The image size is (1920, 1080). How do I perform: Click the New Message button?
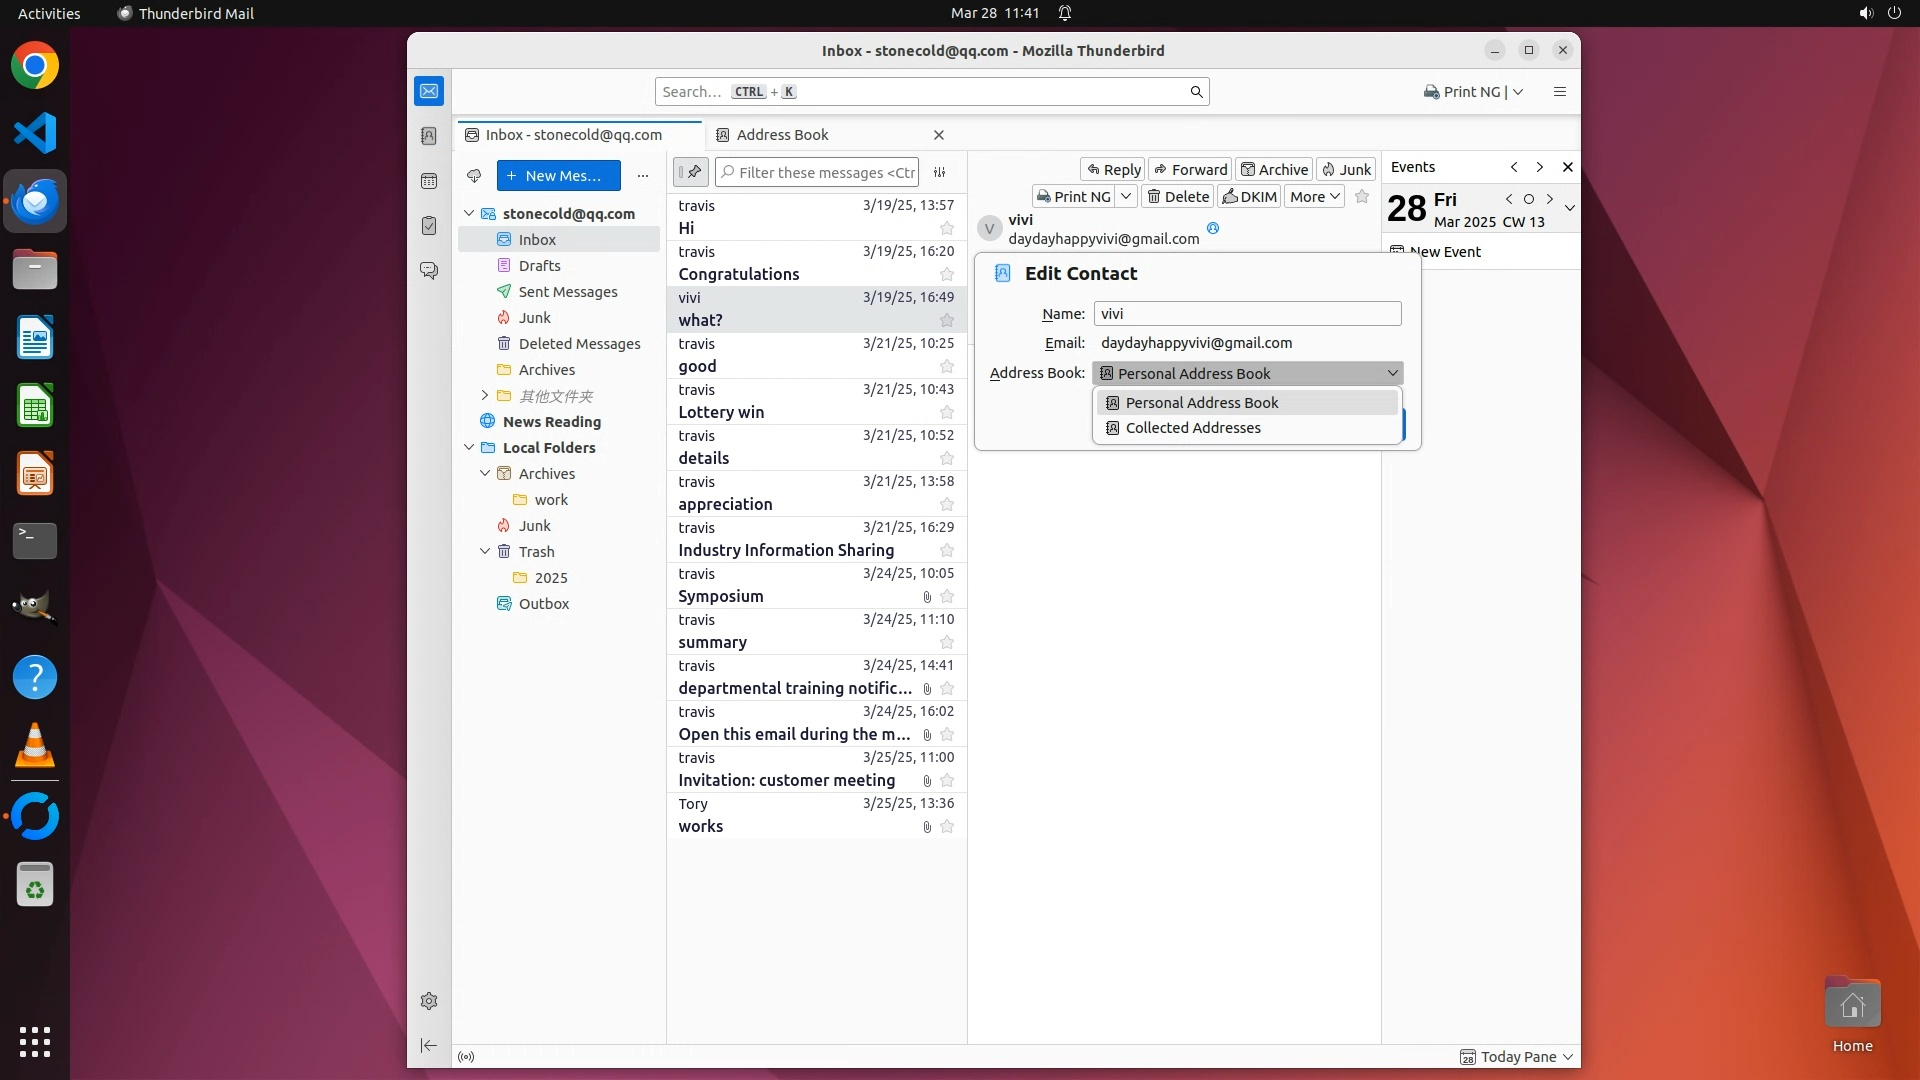558,176
